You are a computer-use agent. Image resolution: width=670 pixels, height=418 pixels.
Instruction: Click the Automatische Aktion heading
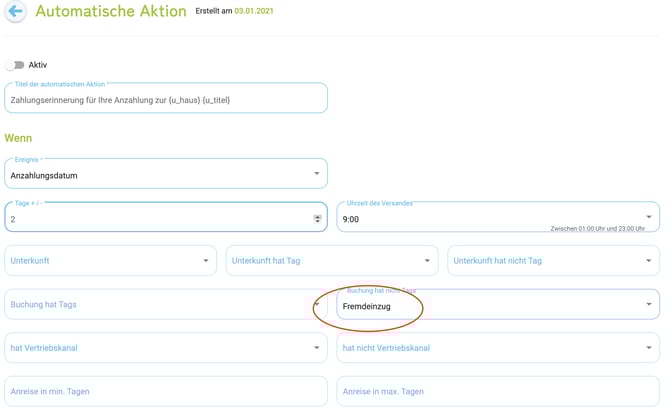[x=111, y=11]
